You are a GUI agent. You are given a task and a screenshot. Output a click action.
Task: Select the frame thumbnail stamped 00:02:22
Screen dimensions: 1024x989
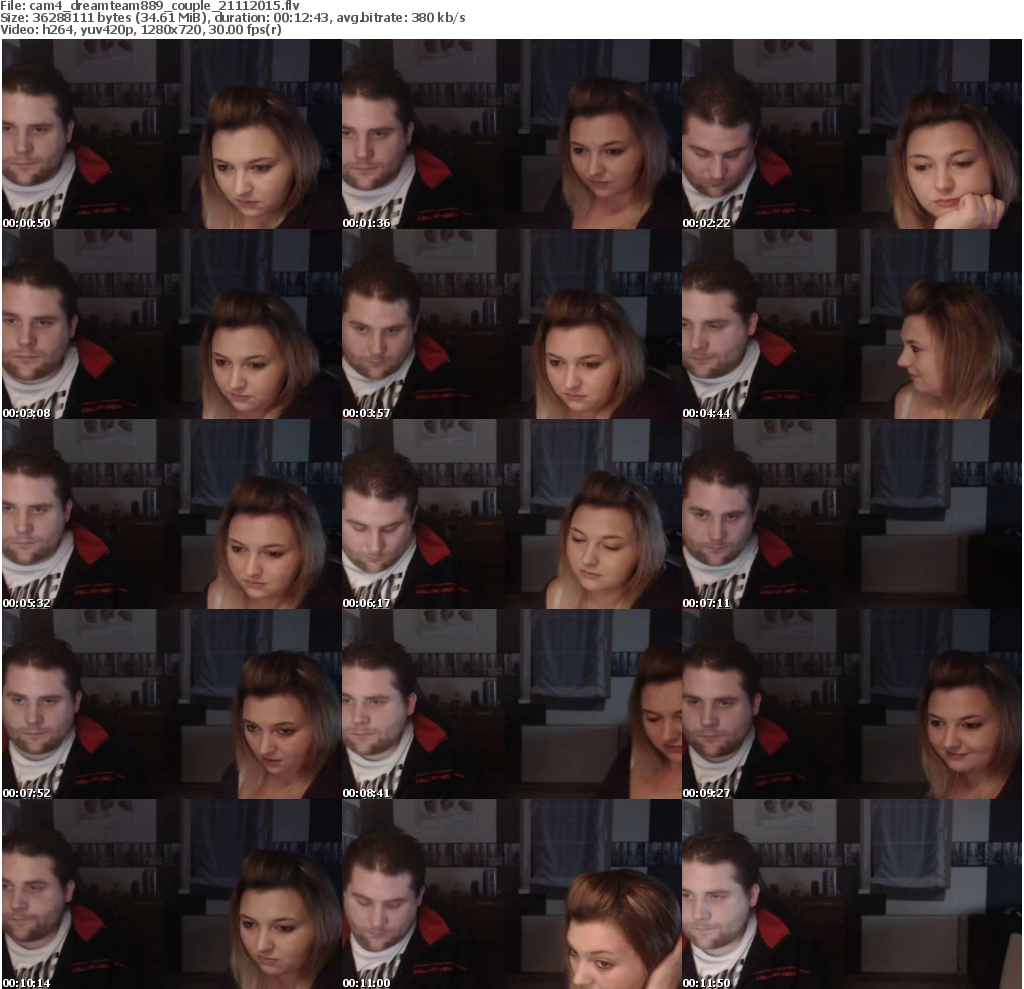pos(852,134)
